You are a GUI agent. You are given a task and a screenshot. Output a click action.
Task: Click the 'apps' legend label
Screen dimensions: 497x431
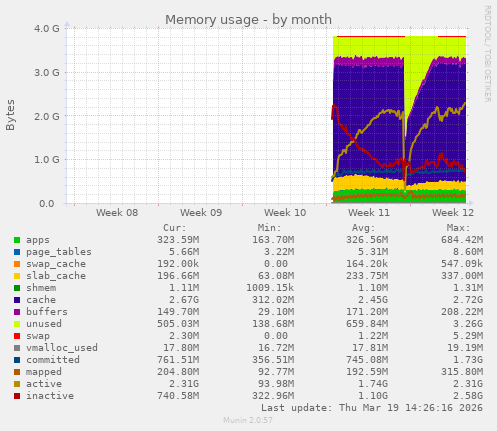click(x=38, y=240)
